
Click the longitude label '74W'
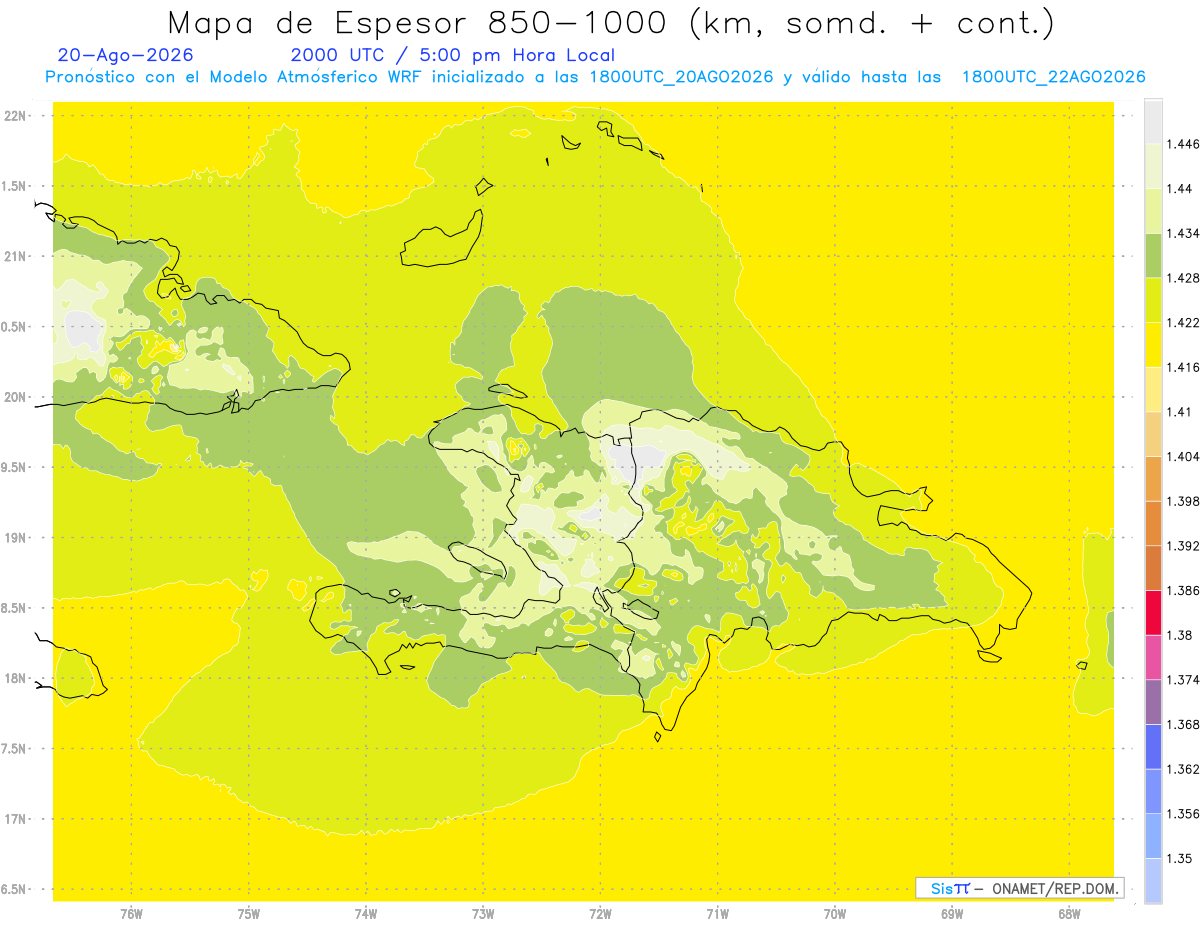coord(366,913)
